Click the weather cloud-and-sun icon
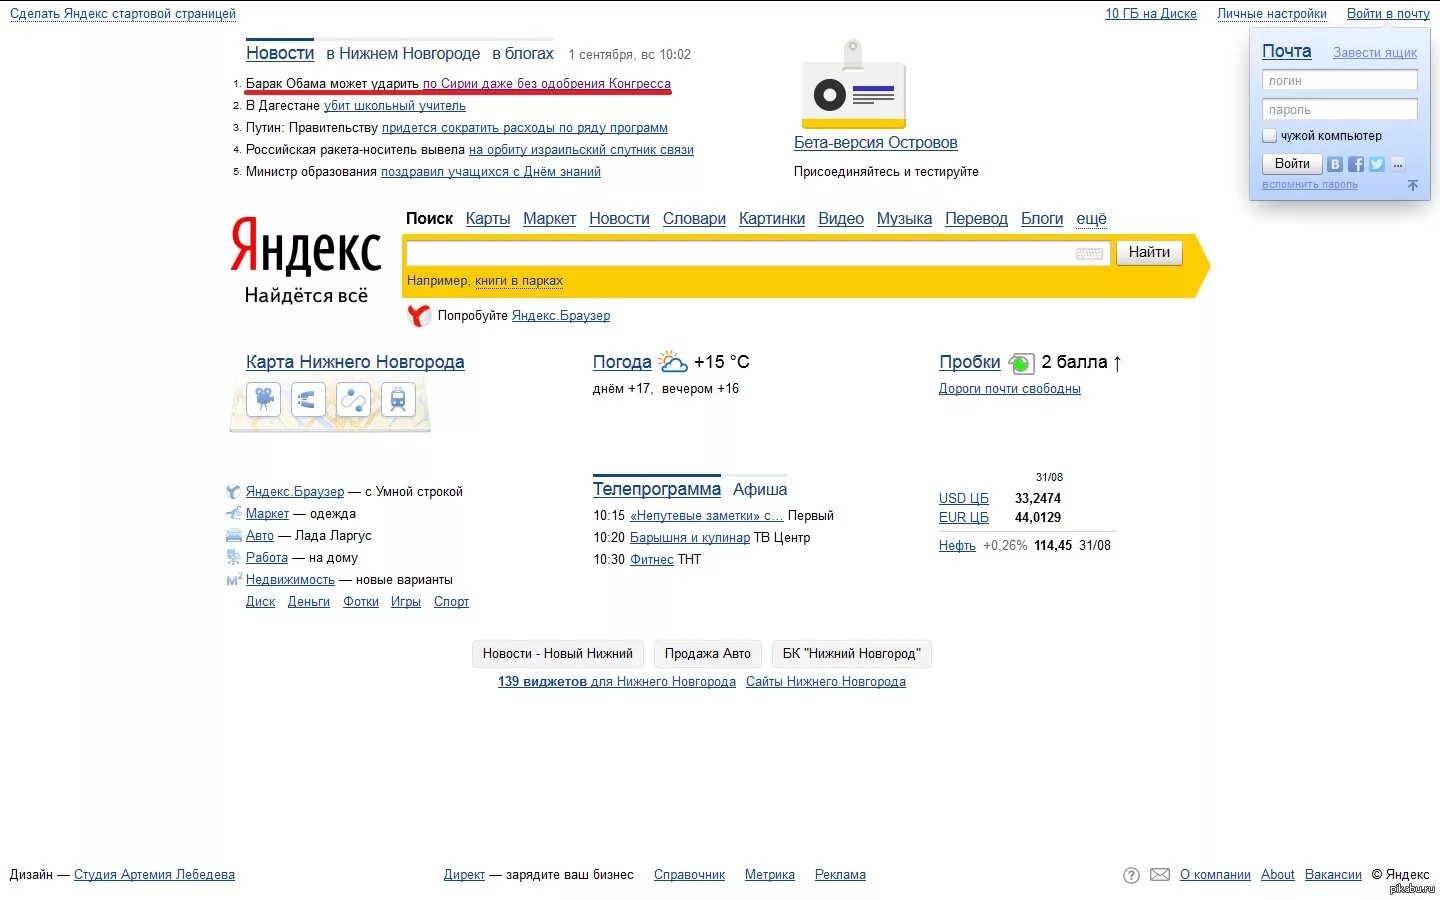This screenshot has width=1440, height=900. click(673, 361)
